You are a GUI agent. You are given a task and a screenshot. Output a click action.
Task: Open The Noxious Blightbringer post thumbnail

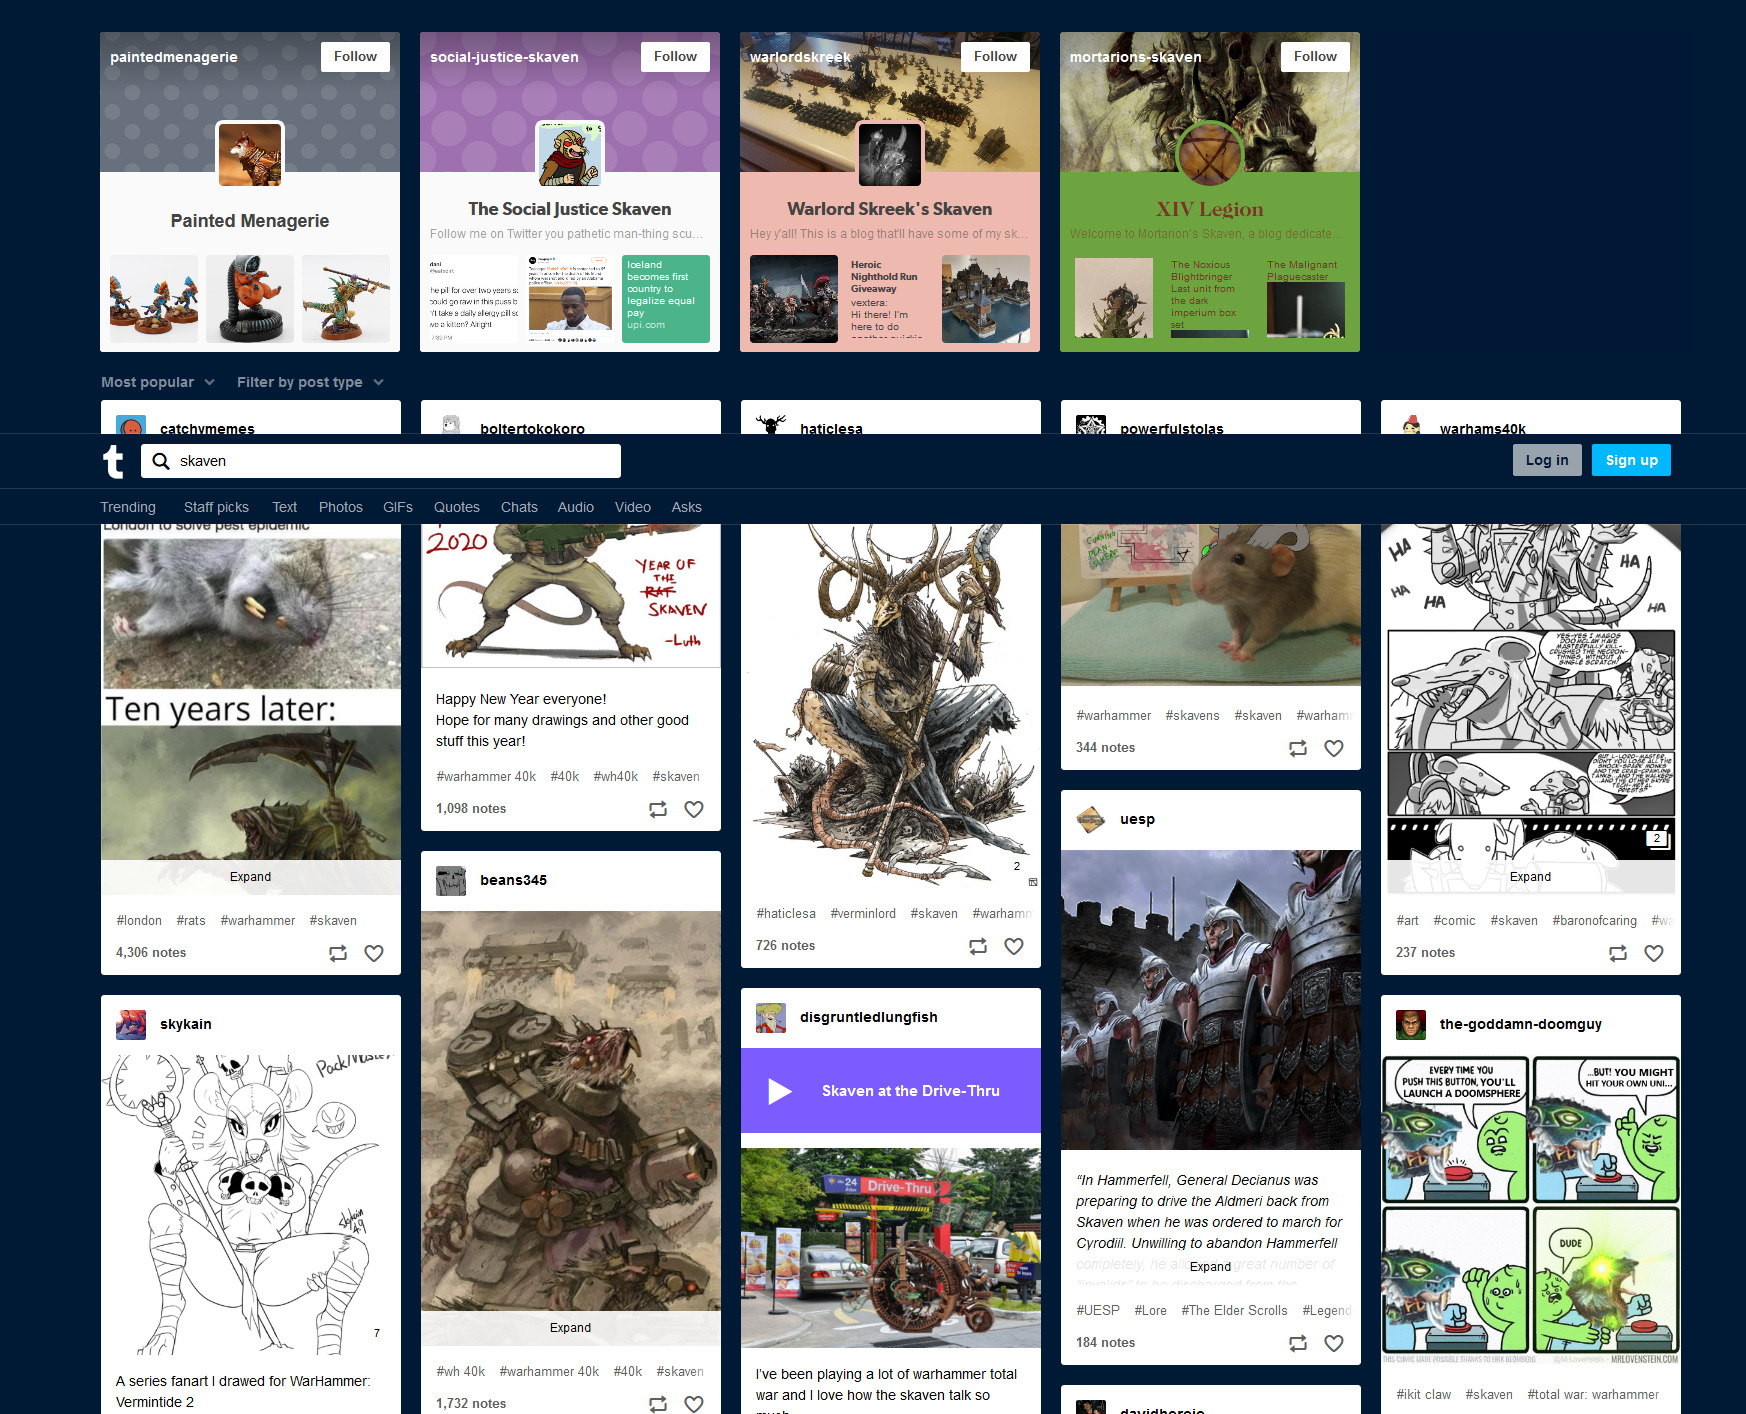point(1210,299)
